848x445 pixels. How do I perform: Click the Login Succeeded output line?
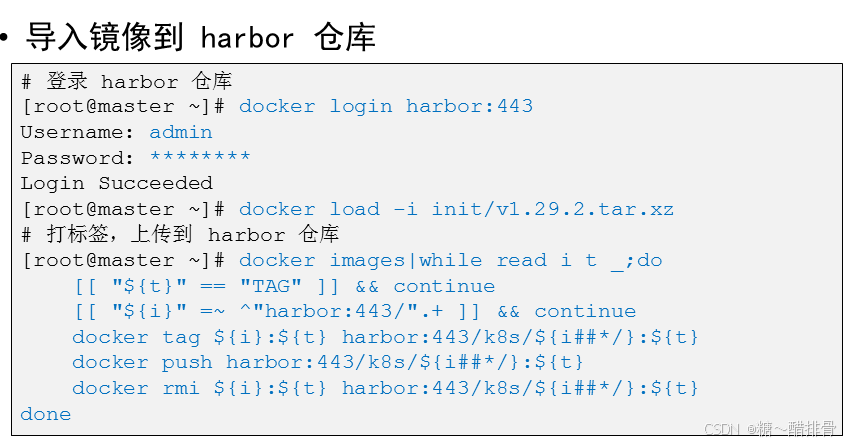(117, 183)
